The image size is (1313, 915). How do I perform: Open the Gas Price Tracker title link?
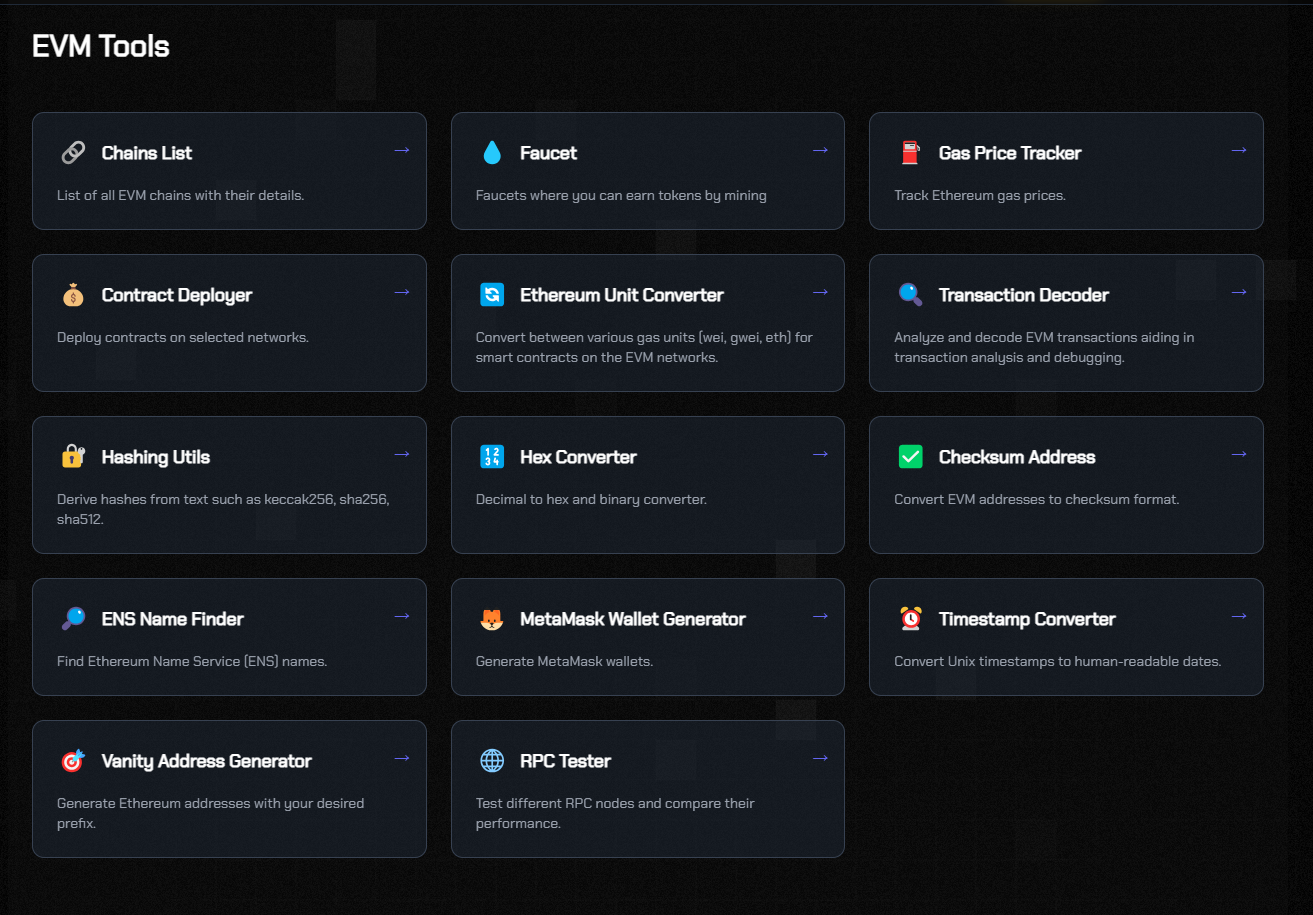(x=1010, y=153)
